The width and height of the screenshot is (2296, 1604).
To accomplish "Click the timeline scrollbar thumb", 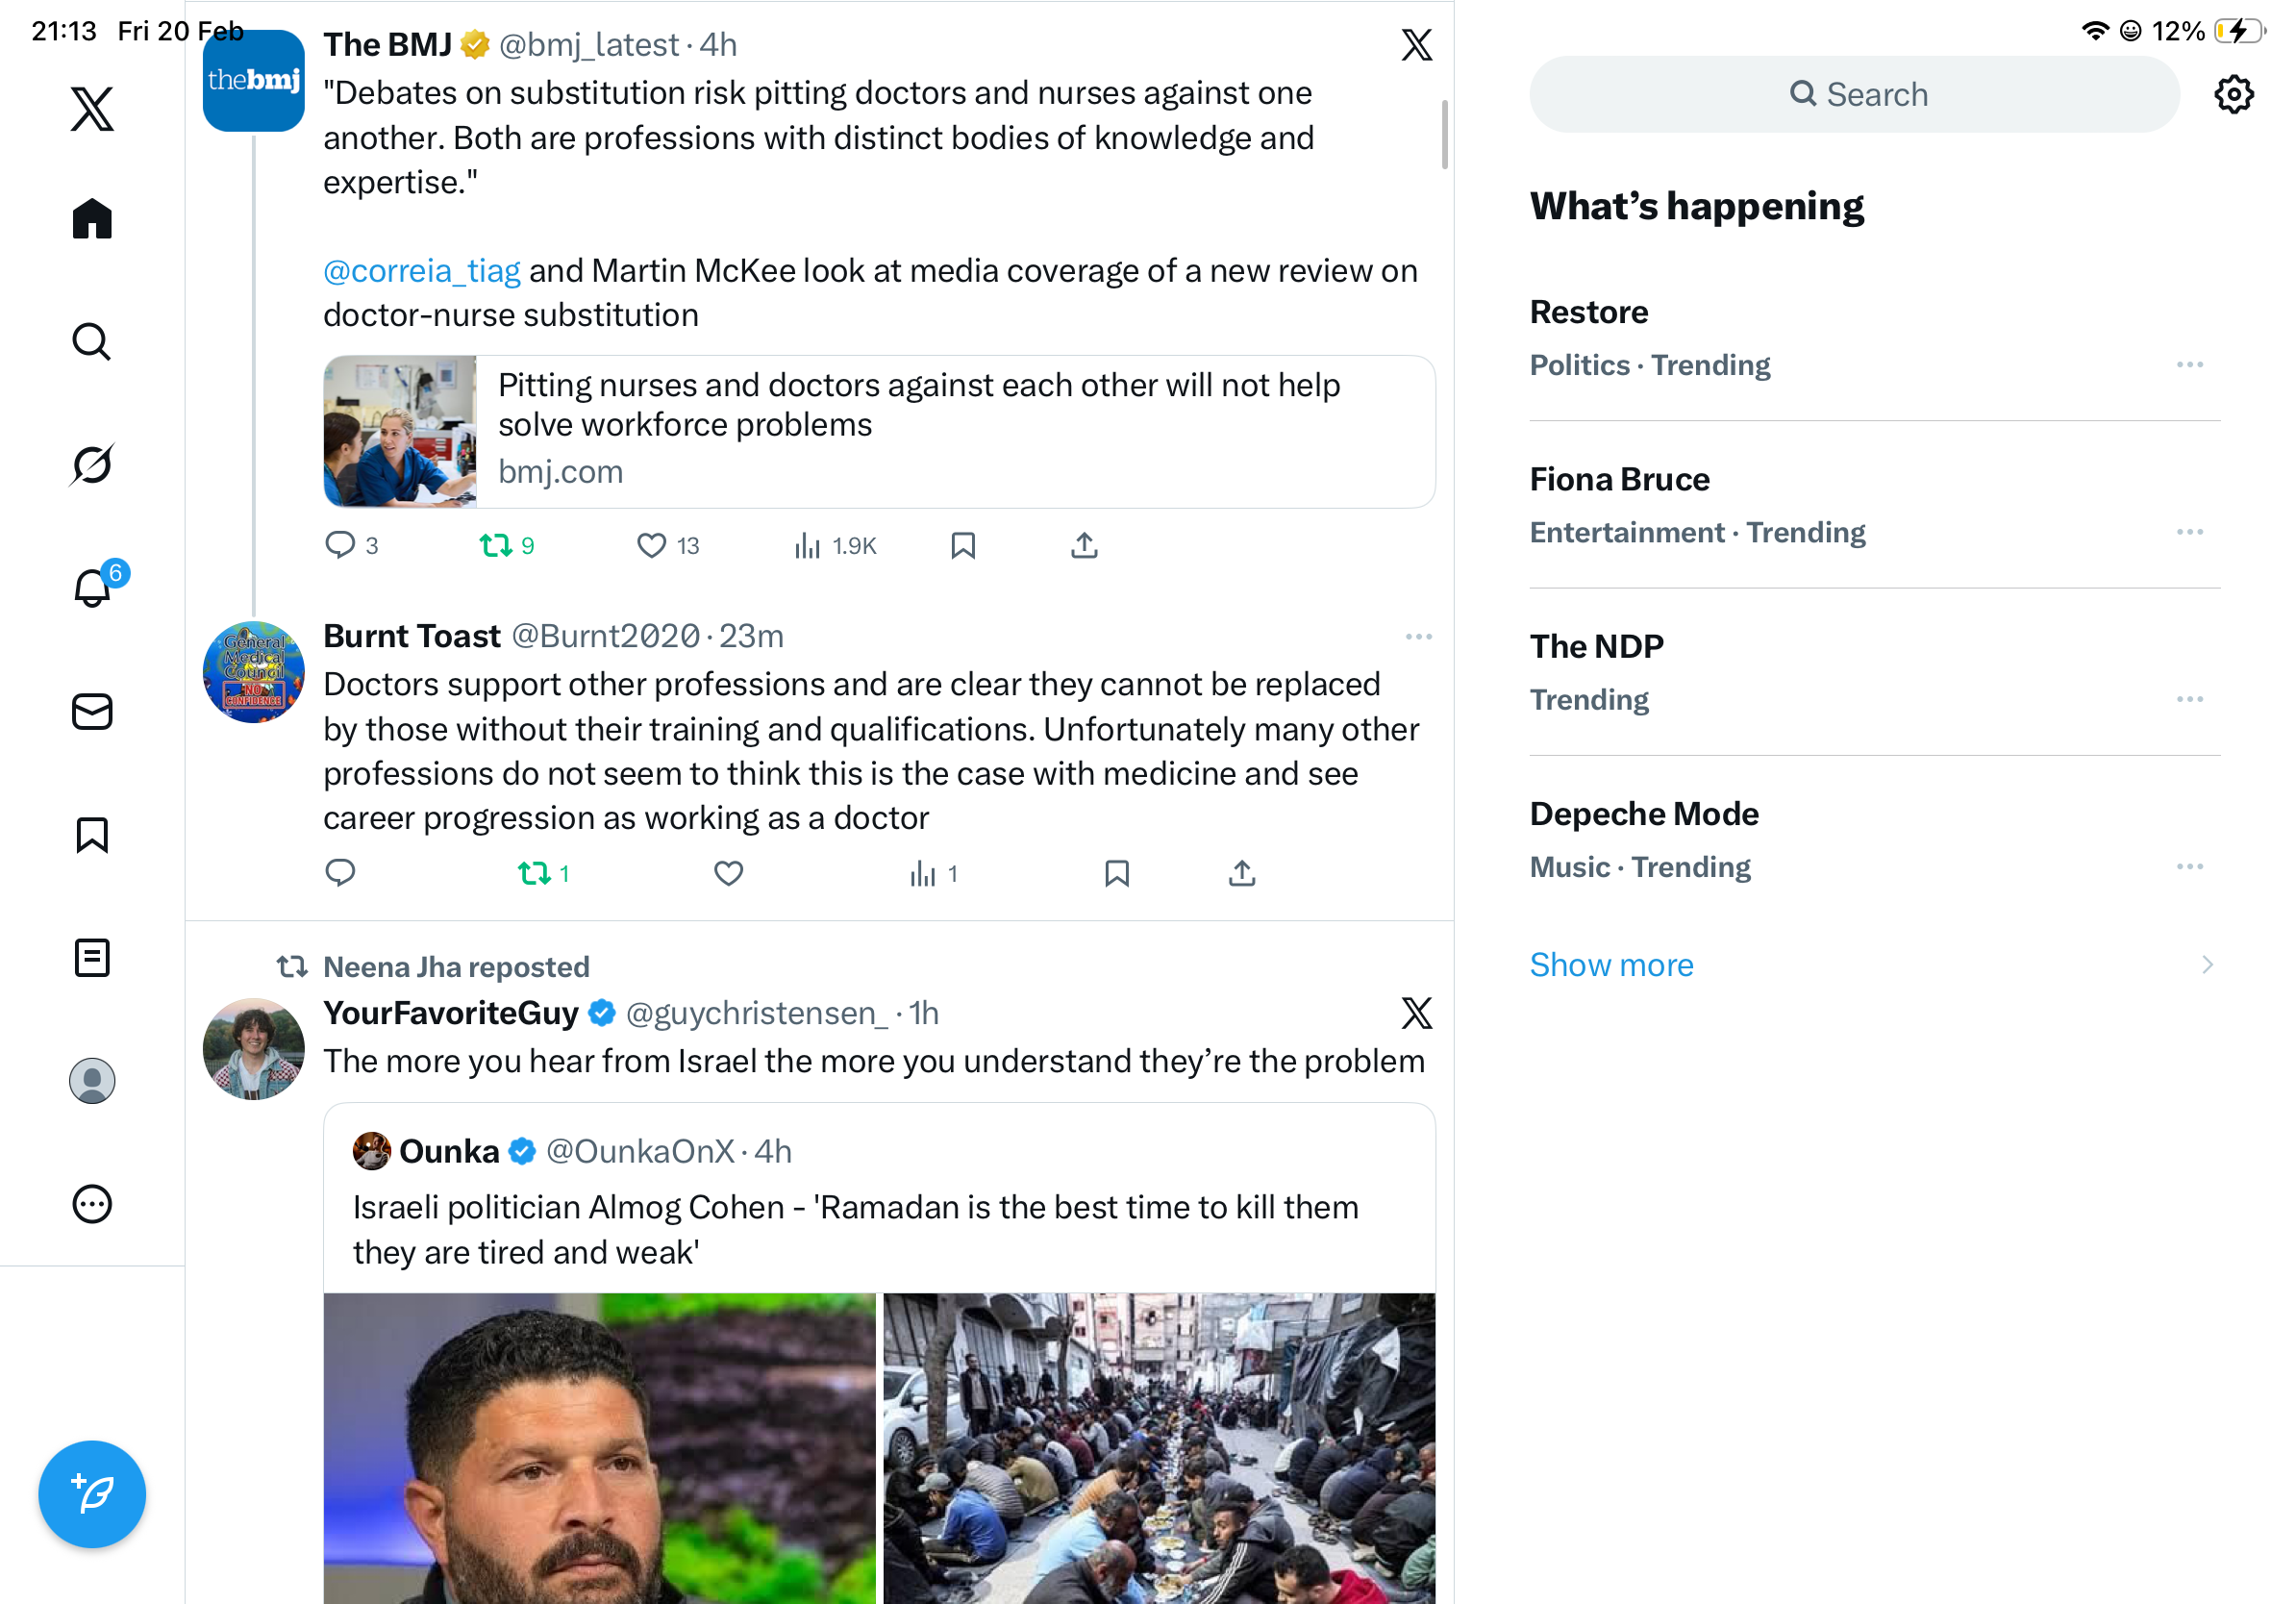I will click(1444, 135).
